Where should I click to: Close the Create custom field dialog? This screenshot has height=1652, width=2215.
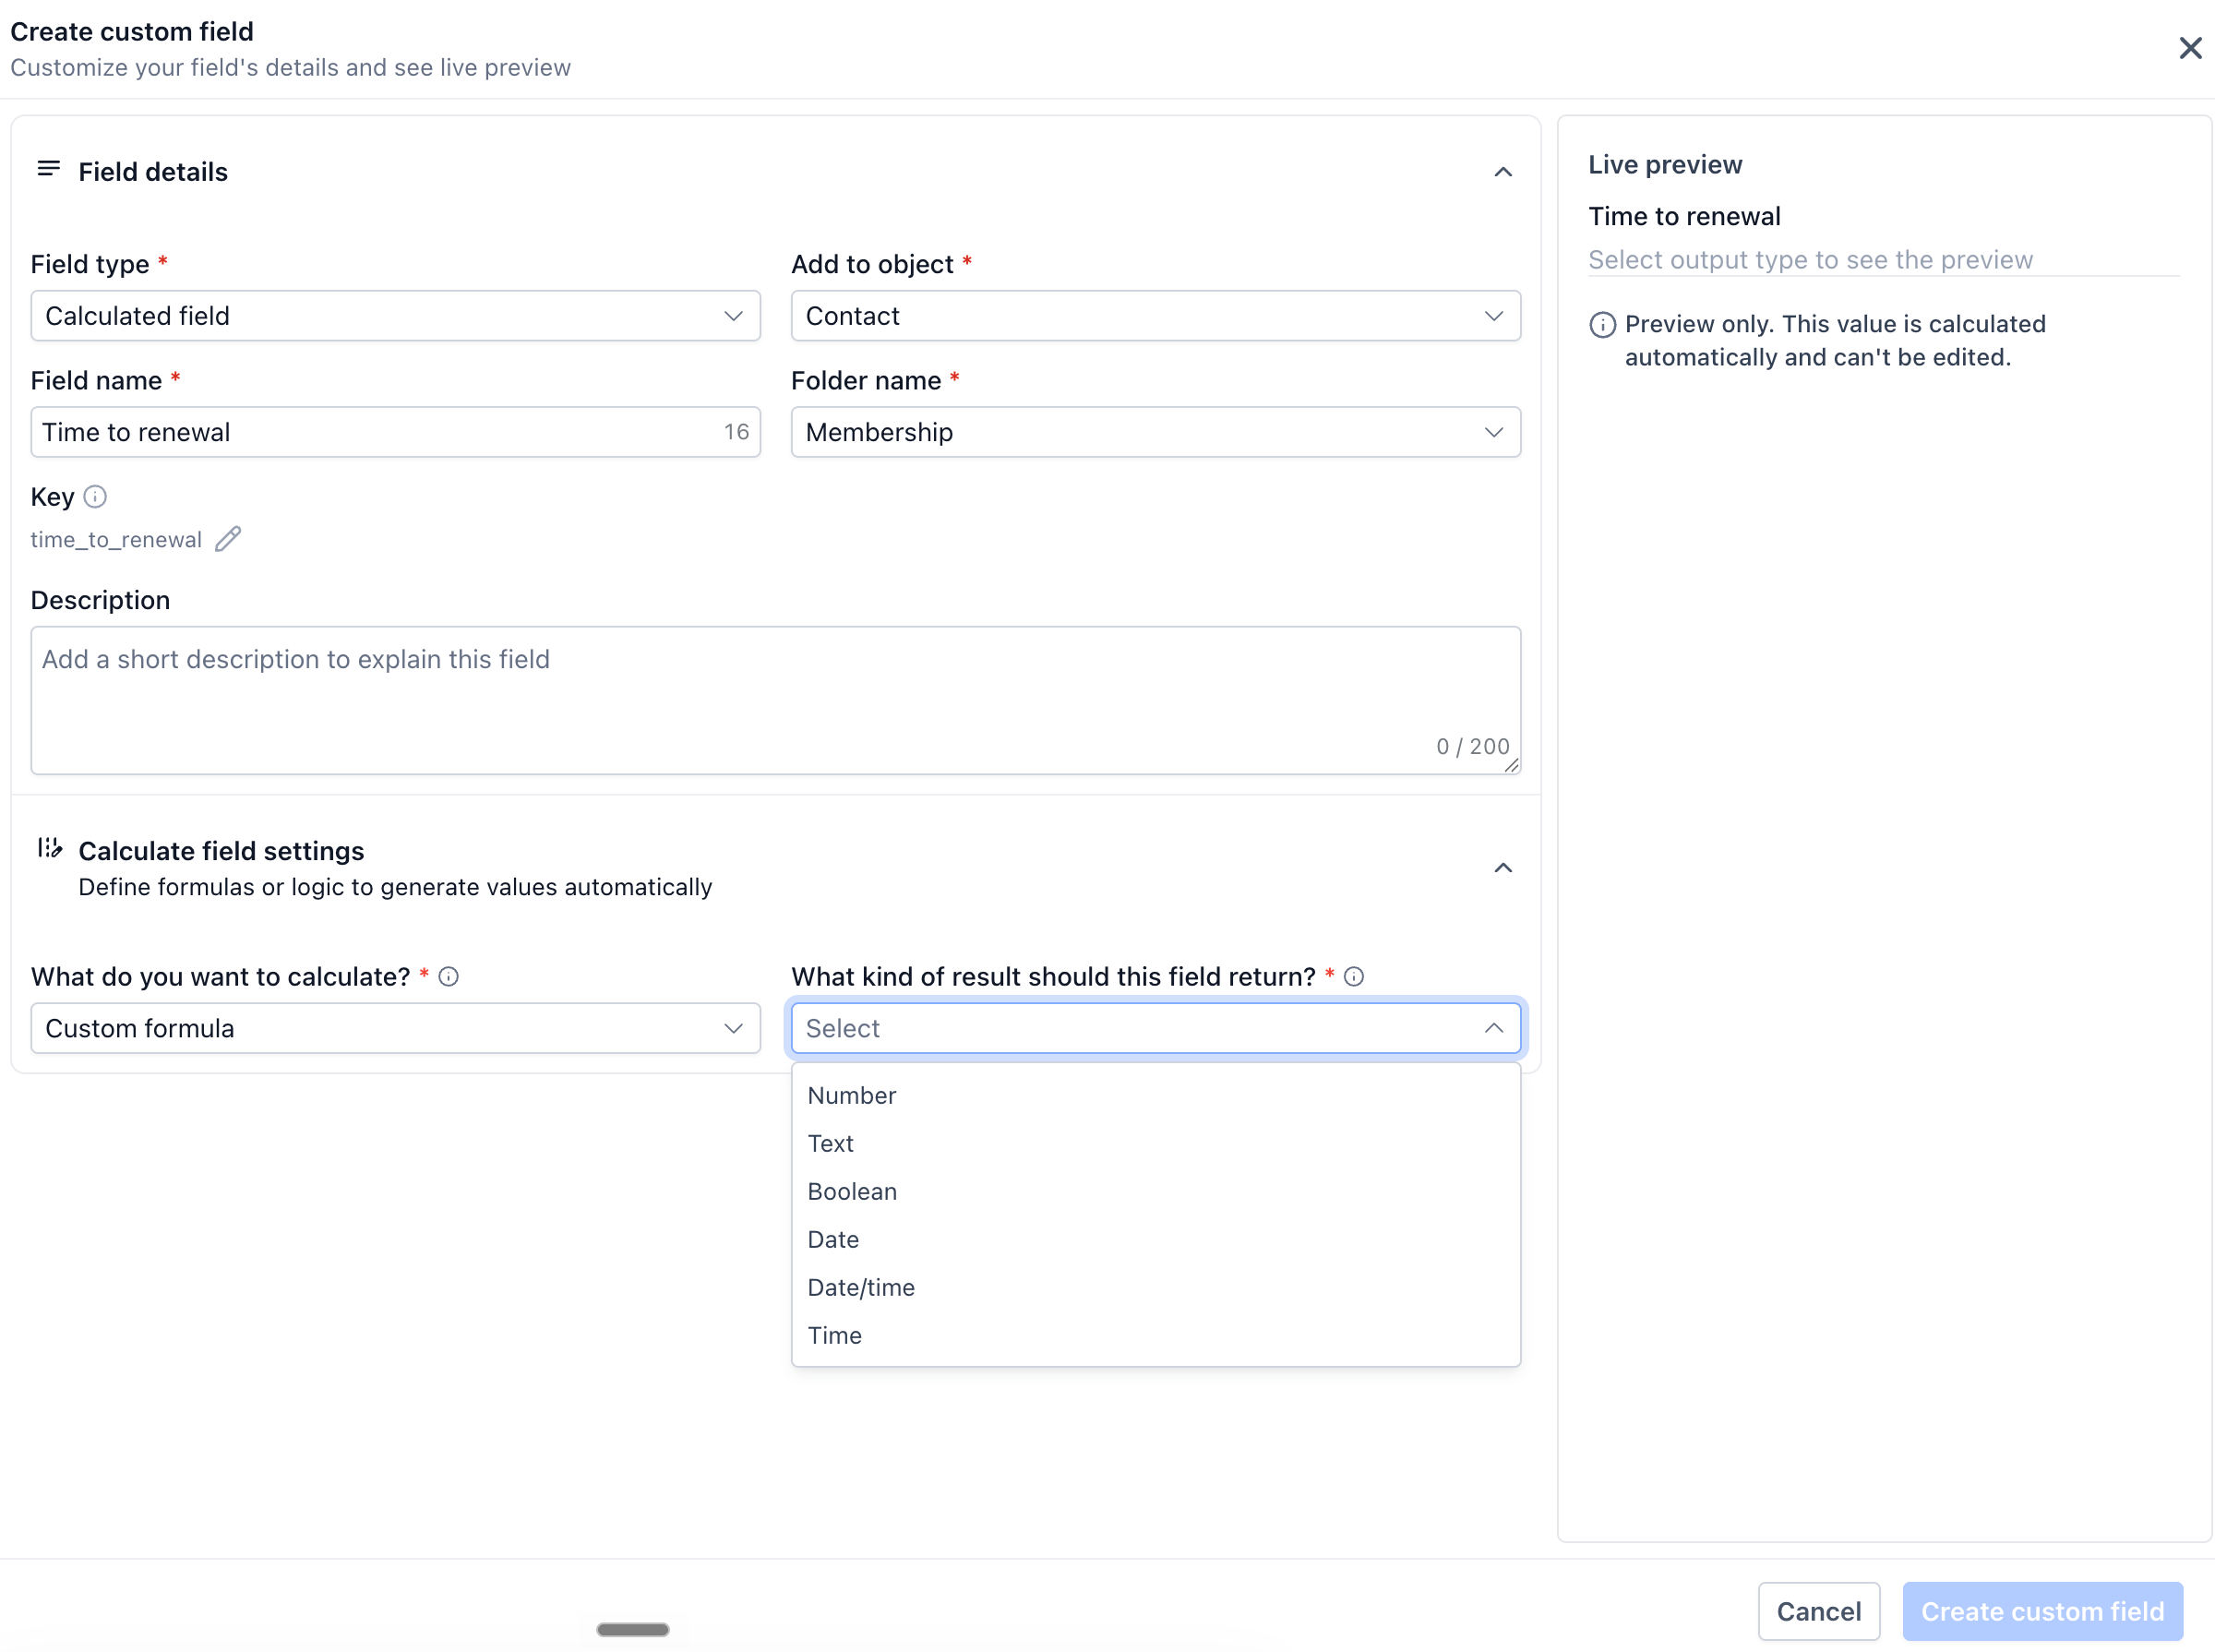[x=2190, y=48]
